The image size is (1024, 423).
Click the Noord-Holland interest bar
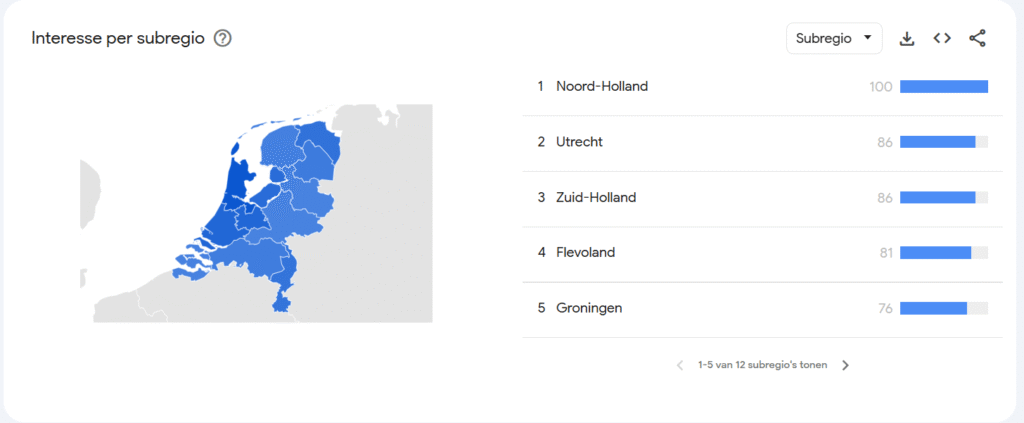(943, 86)
